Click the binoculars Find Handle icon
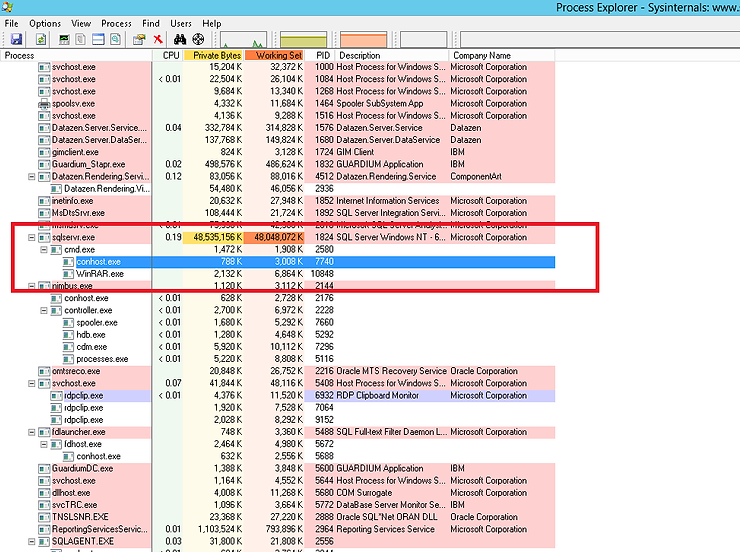The height and width of the screenshot is (552, 740). (x=180, y=39)
